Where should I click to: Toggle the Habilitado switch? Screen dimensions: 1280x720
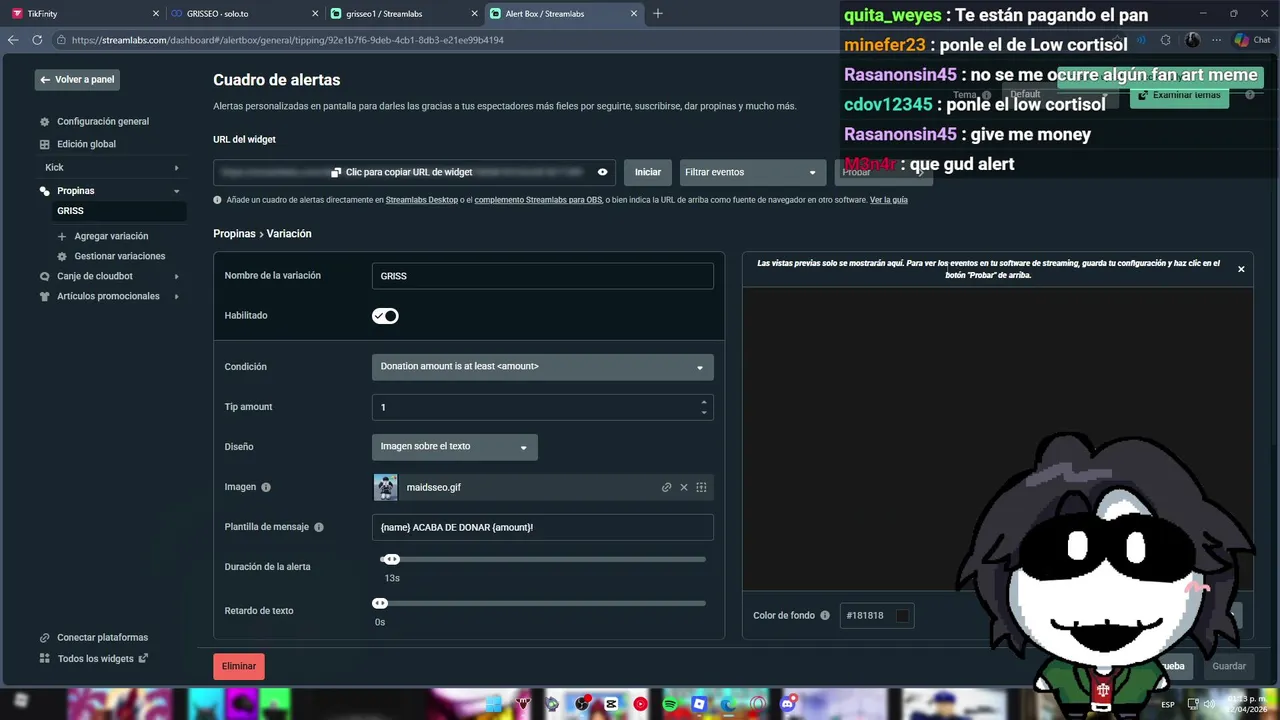click(x=385, y=316)
